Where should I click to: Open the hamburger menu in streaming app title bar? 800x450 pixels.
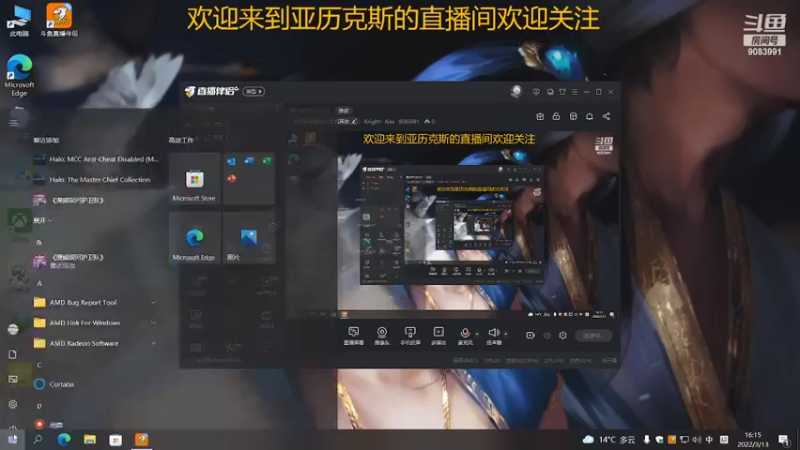click(574, 92)
